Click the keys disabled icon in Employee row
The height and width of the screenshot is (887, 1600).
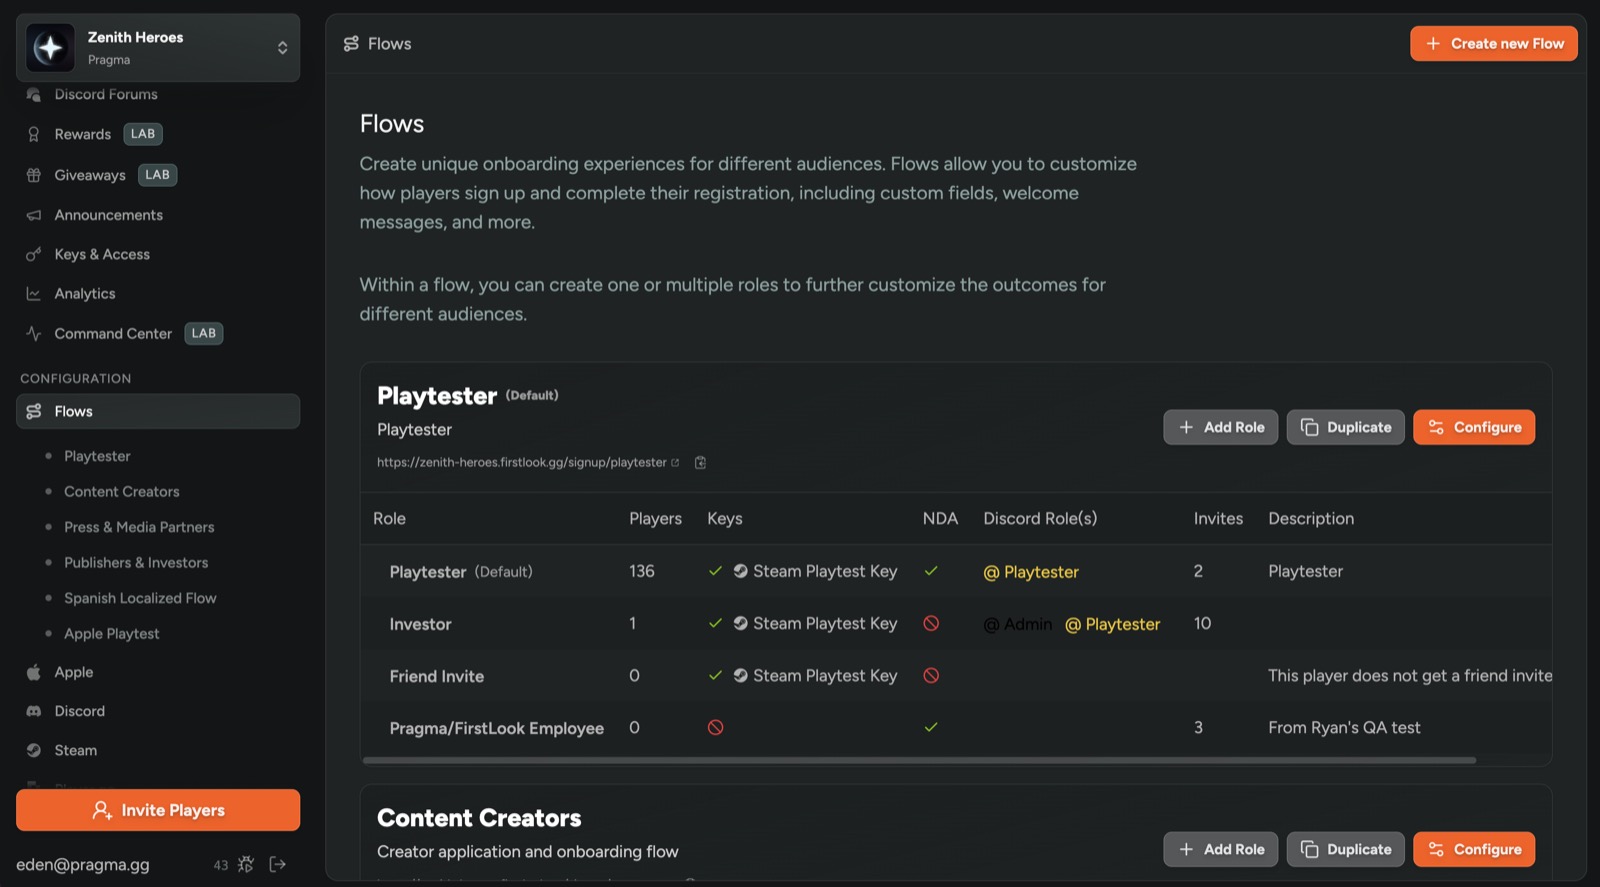point(715,727)
